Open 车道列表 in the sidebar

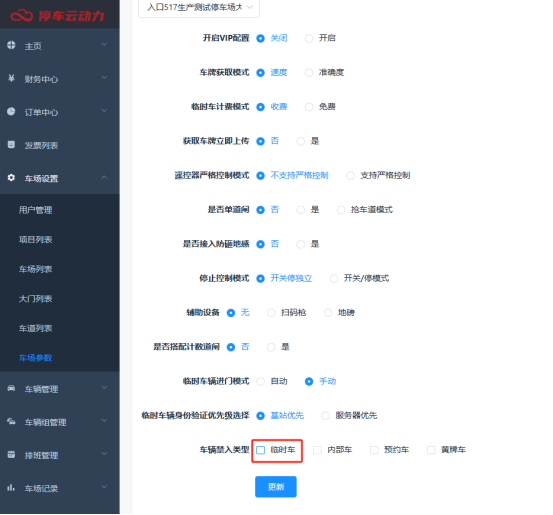point(36,329)
